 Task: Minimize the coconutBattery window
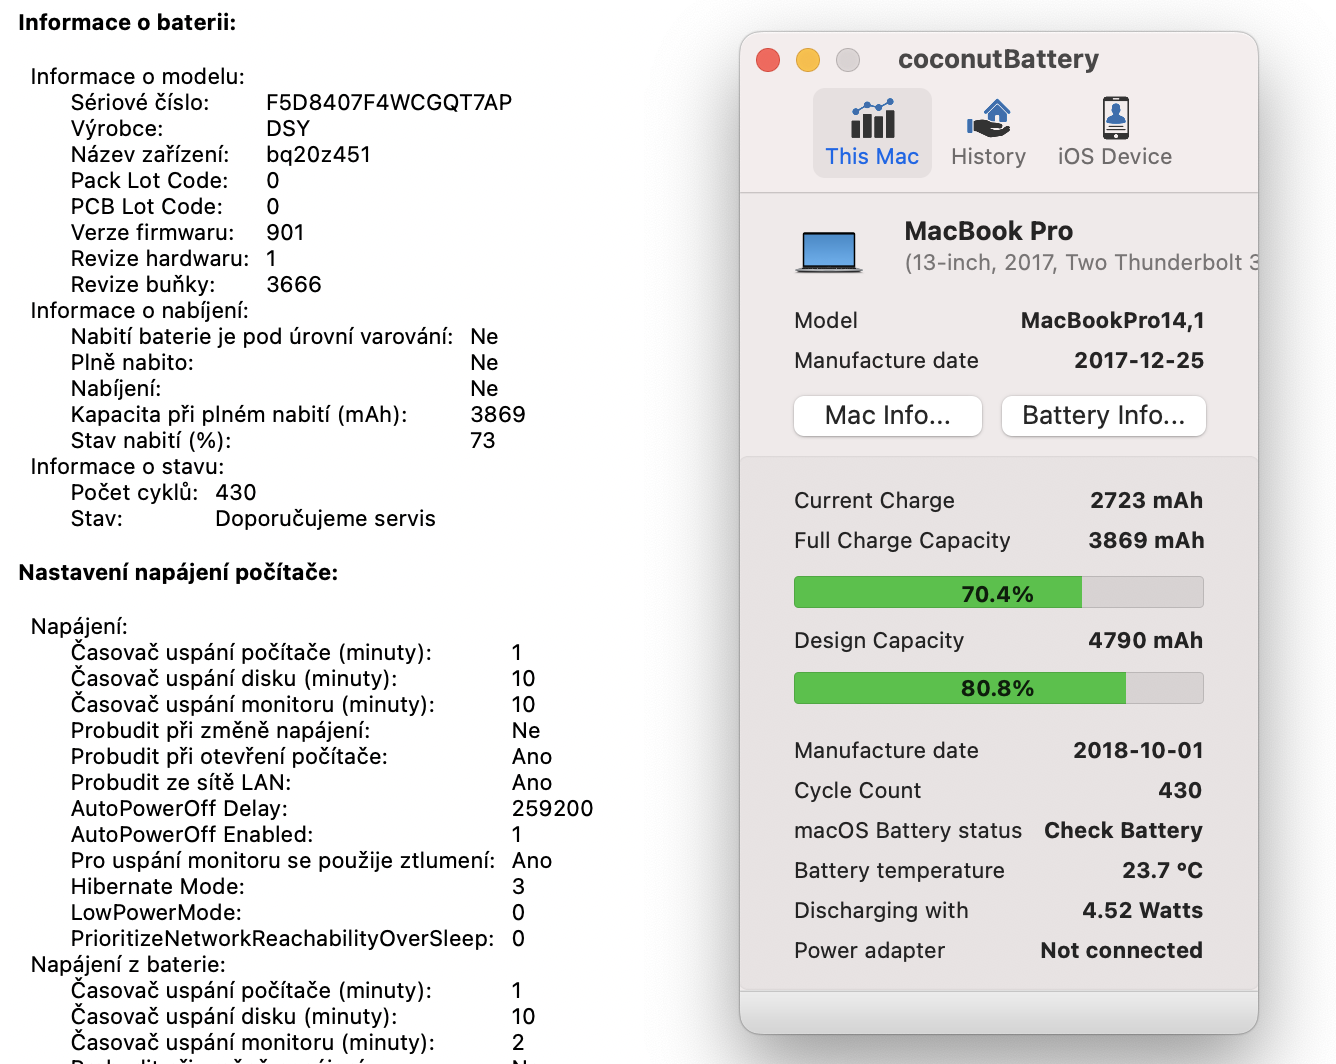[x=808, y=60]
